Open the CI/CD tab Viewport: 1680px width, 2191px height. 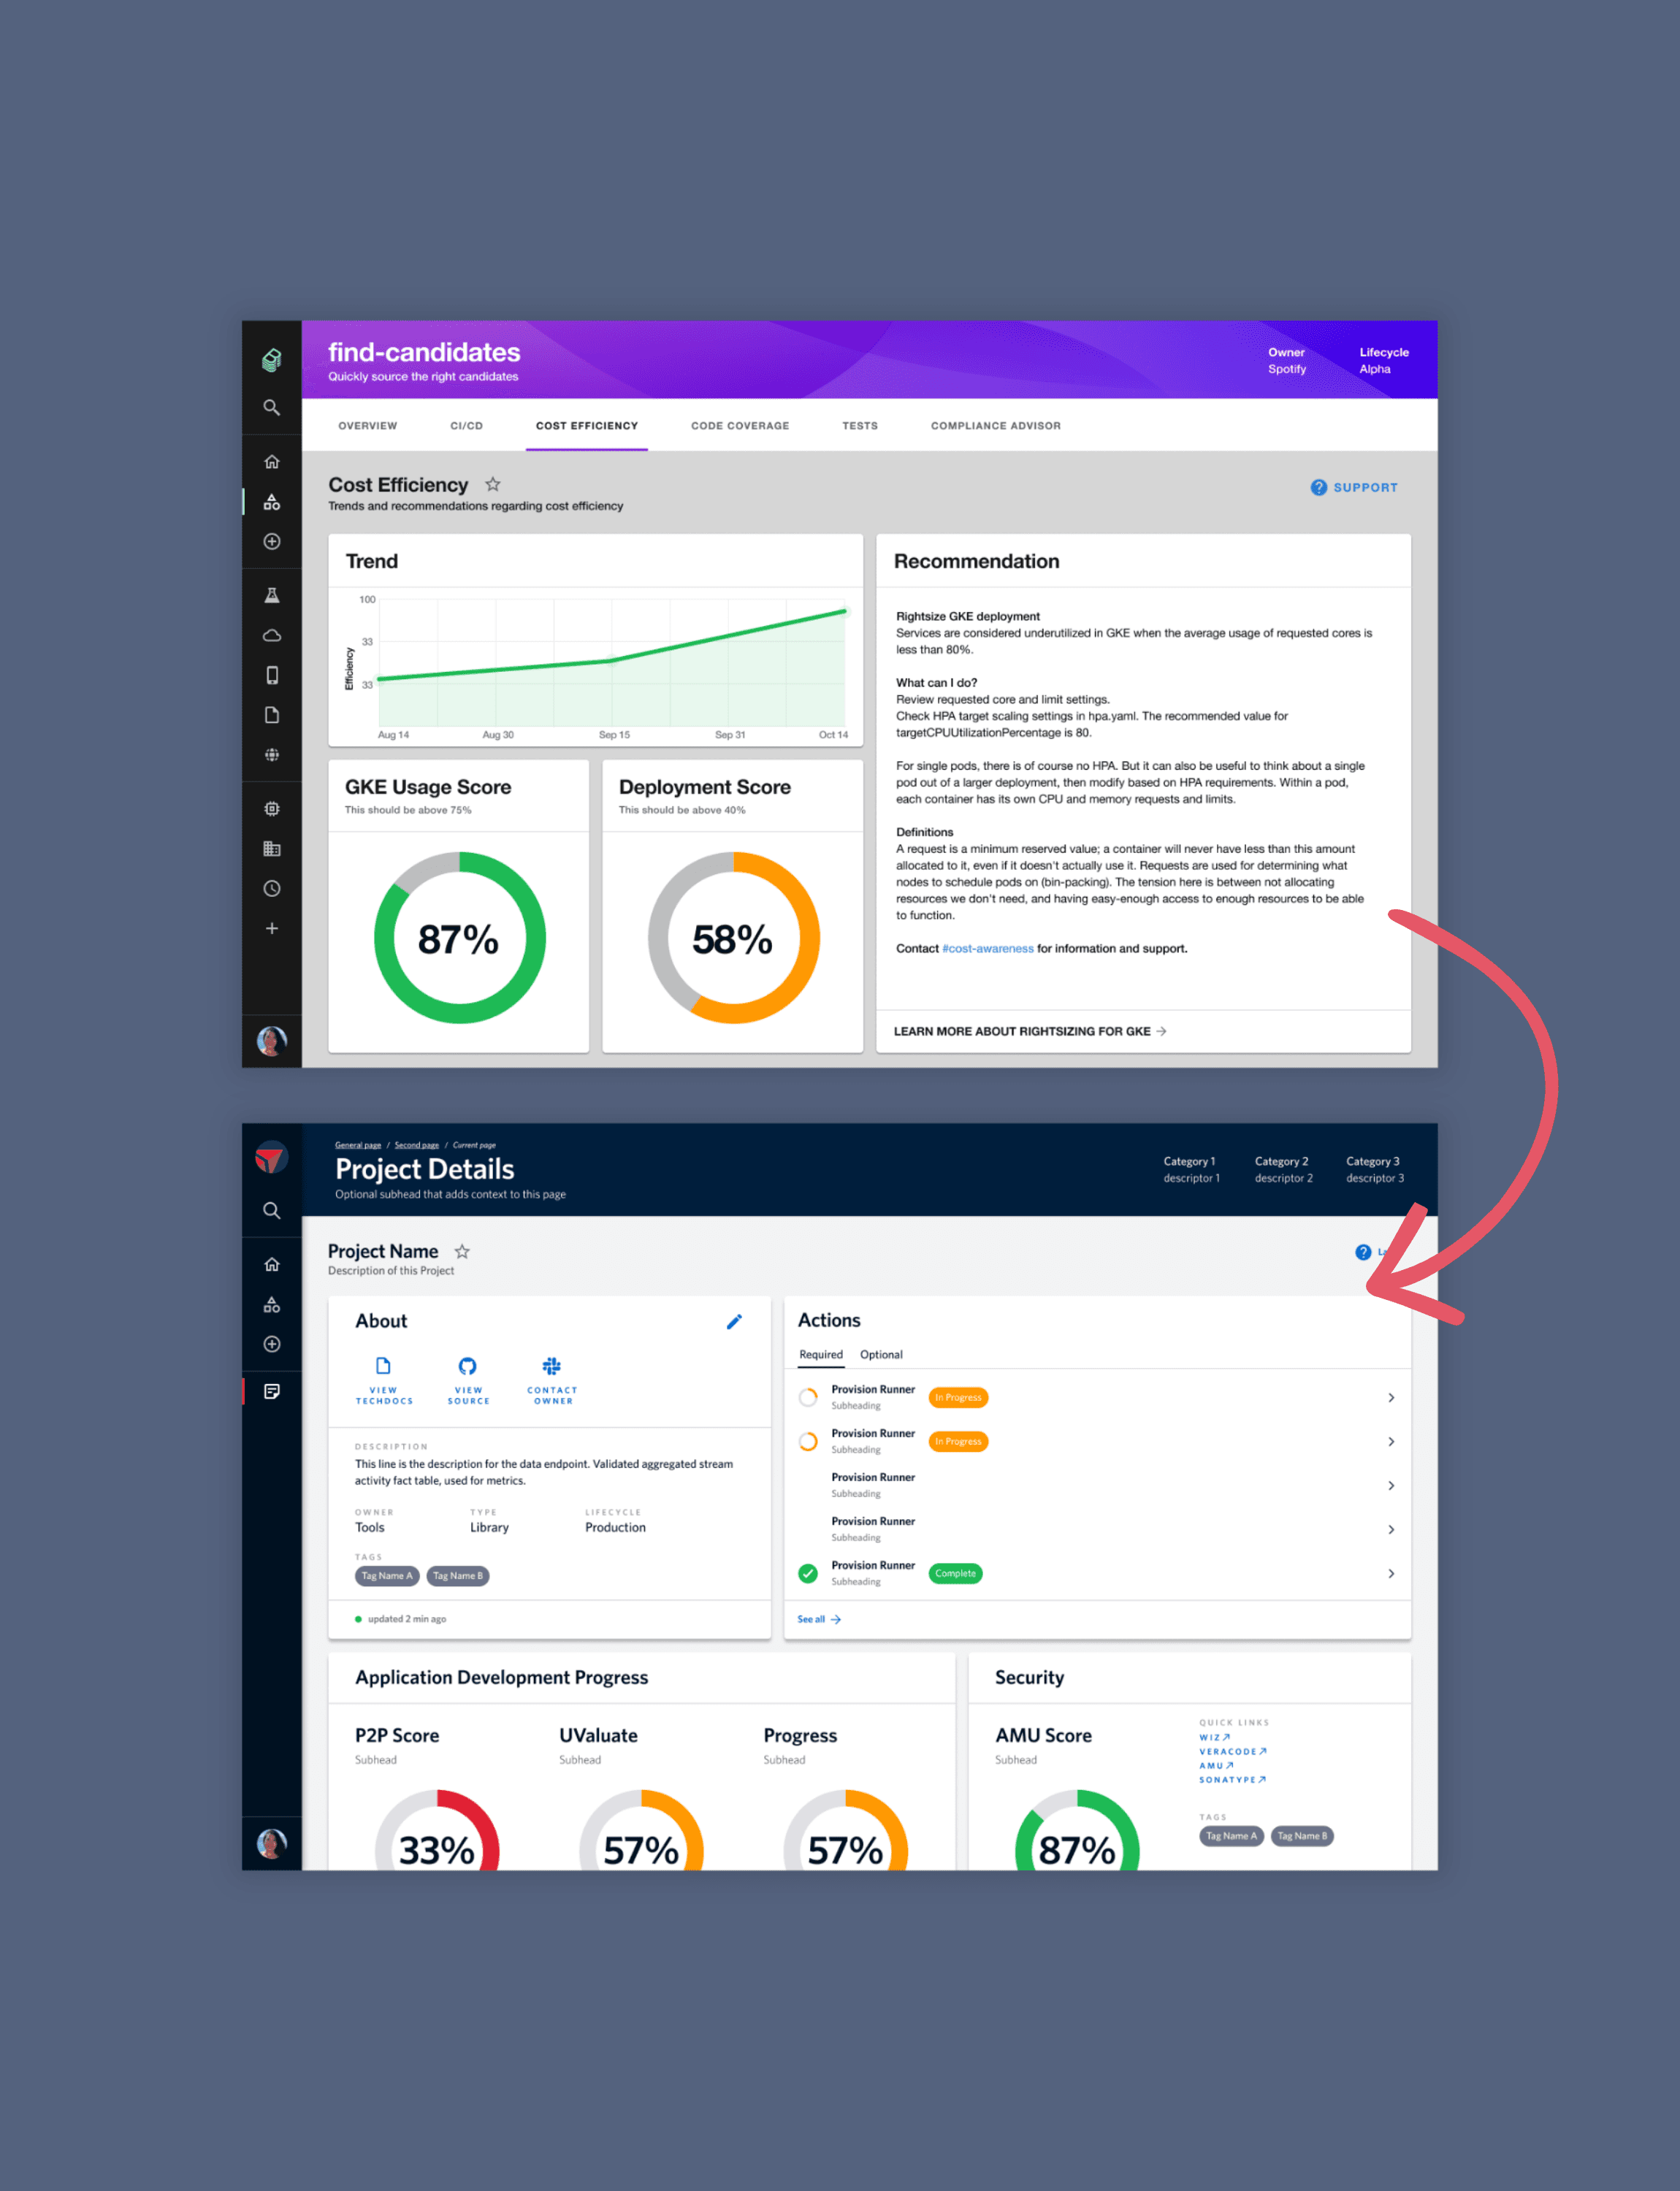(466, 426)
